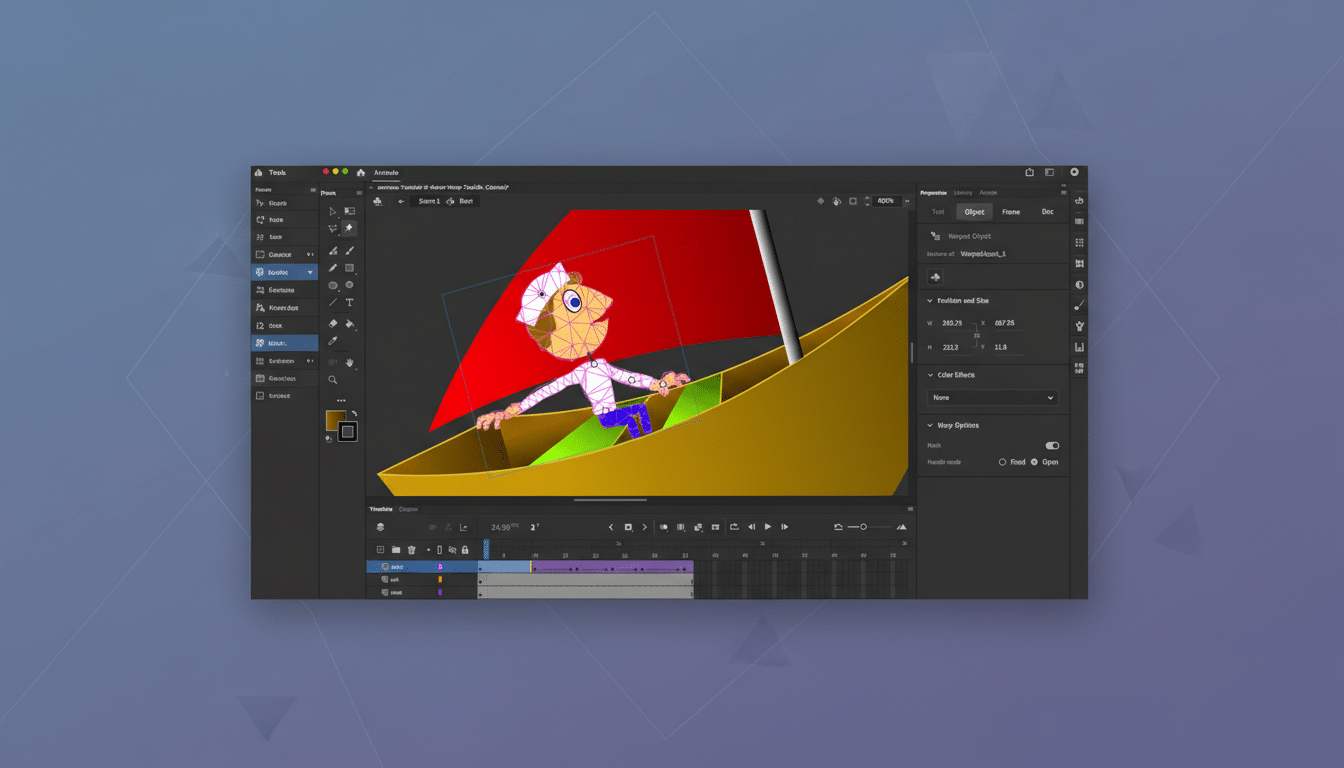Click the trash icon to delete a layer
The image size is (1344, 768).
[411, 550]
